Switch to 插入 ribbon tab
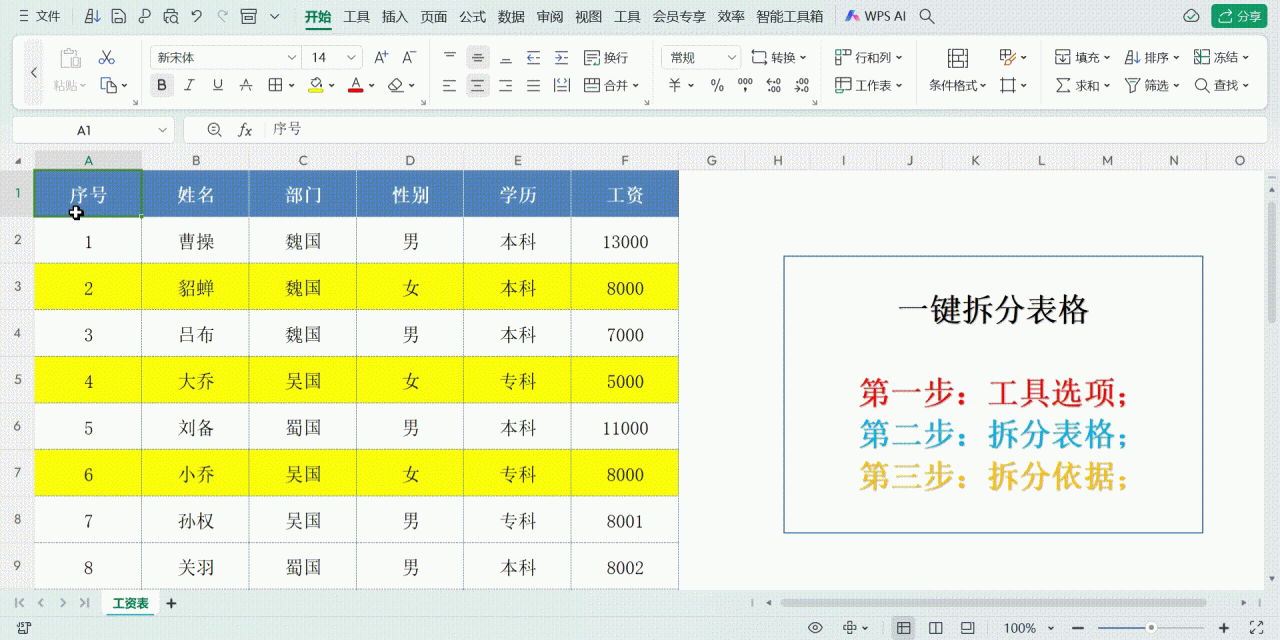 (395, 16)
